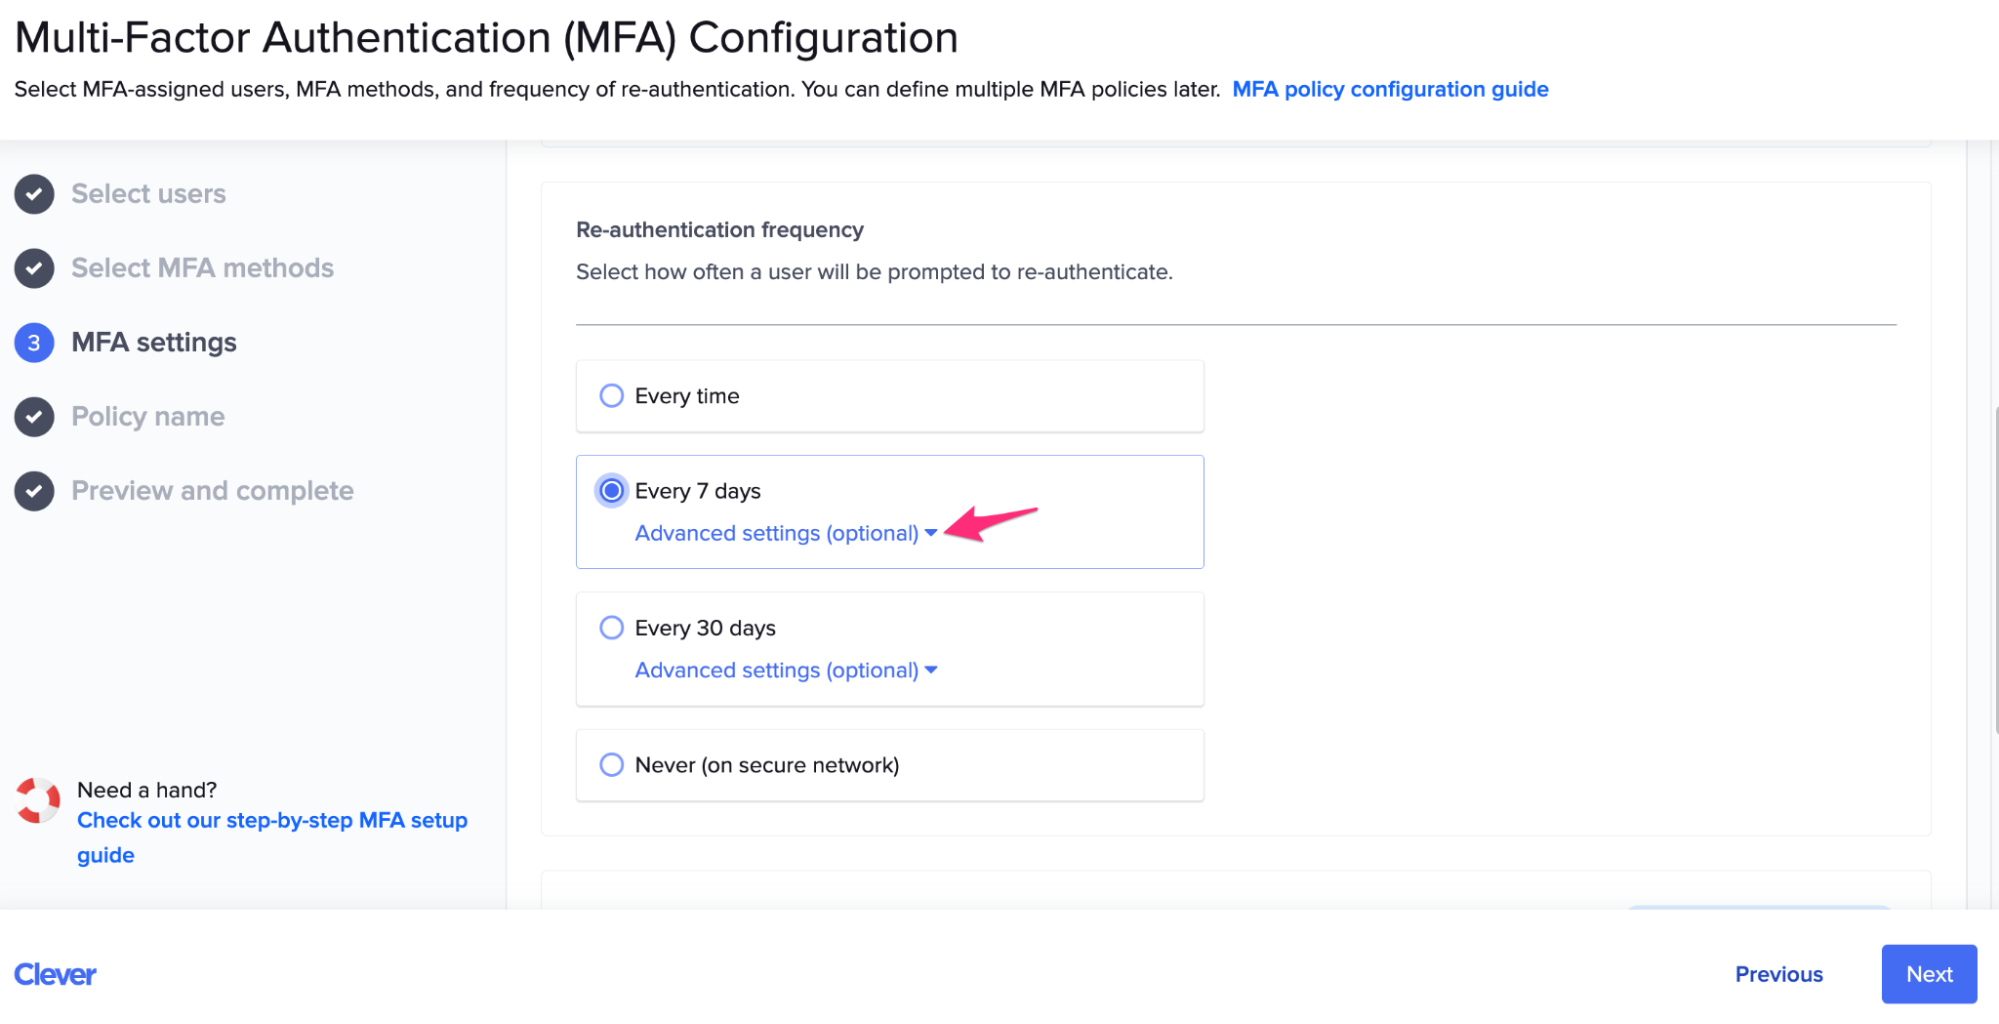1999x1024 pixels.
Task: Click the Previous button
Action: 1779,974
